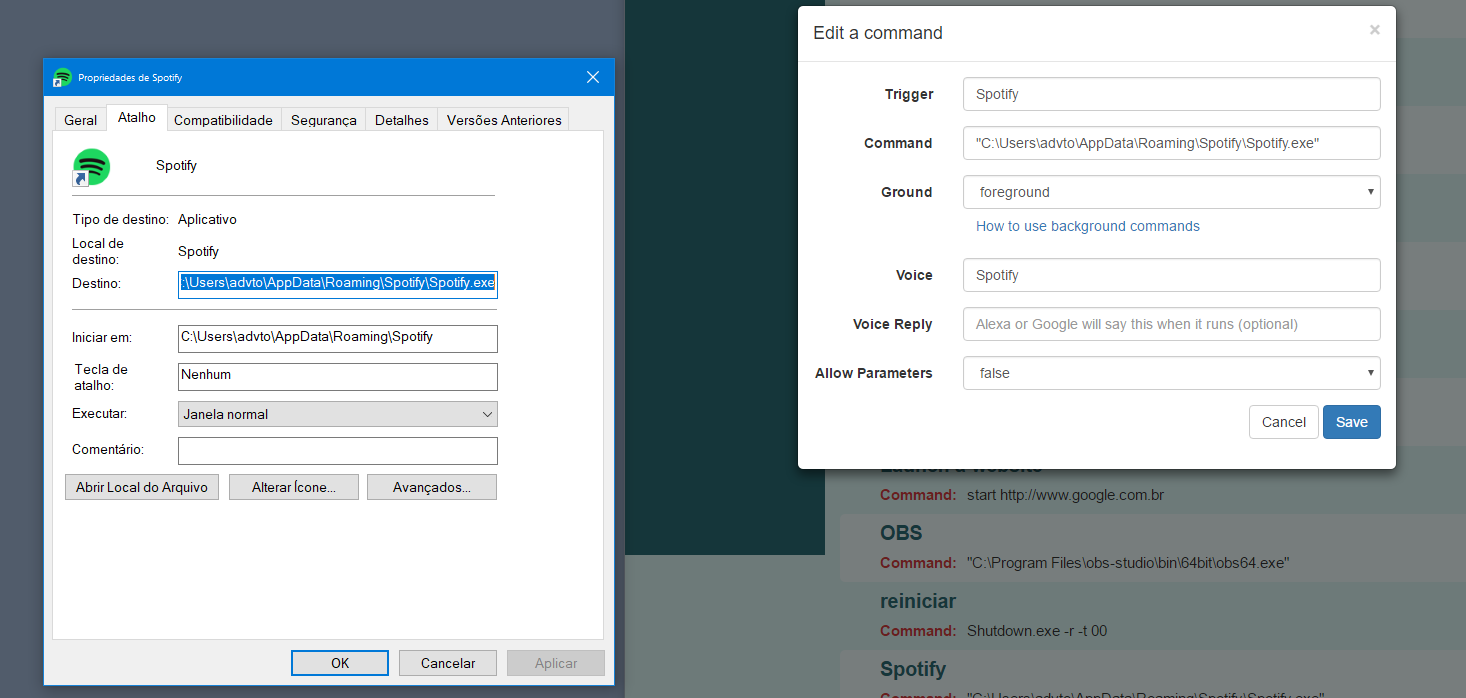
Task: Open the Ground foreground dropdown
Action: tap(1172, 192)
